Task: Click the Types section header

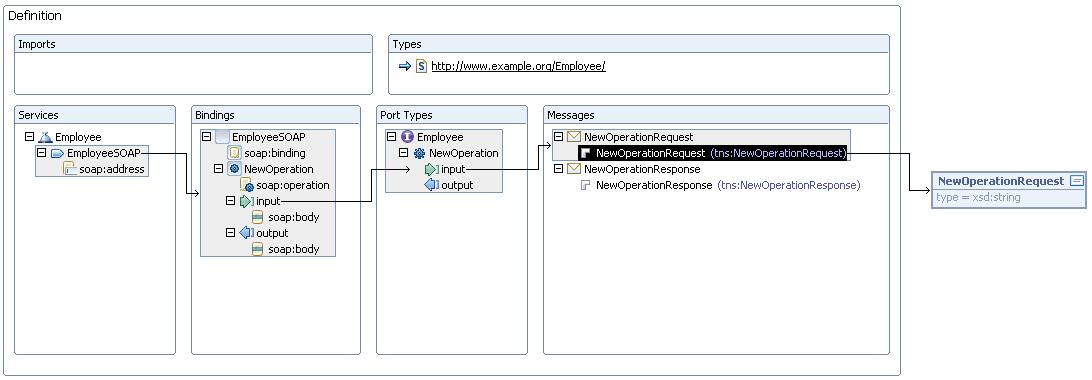Action: click(639, 44)
